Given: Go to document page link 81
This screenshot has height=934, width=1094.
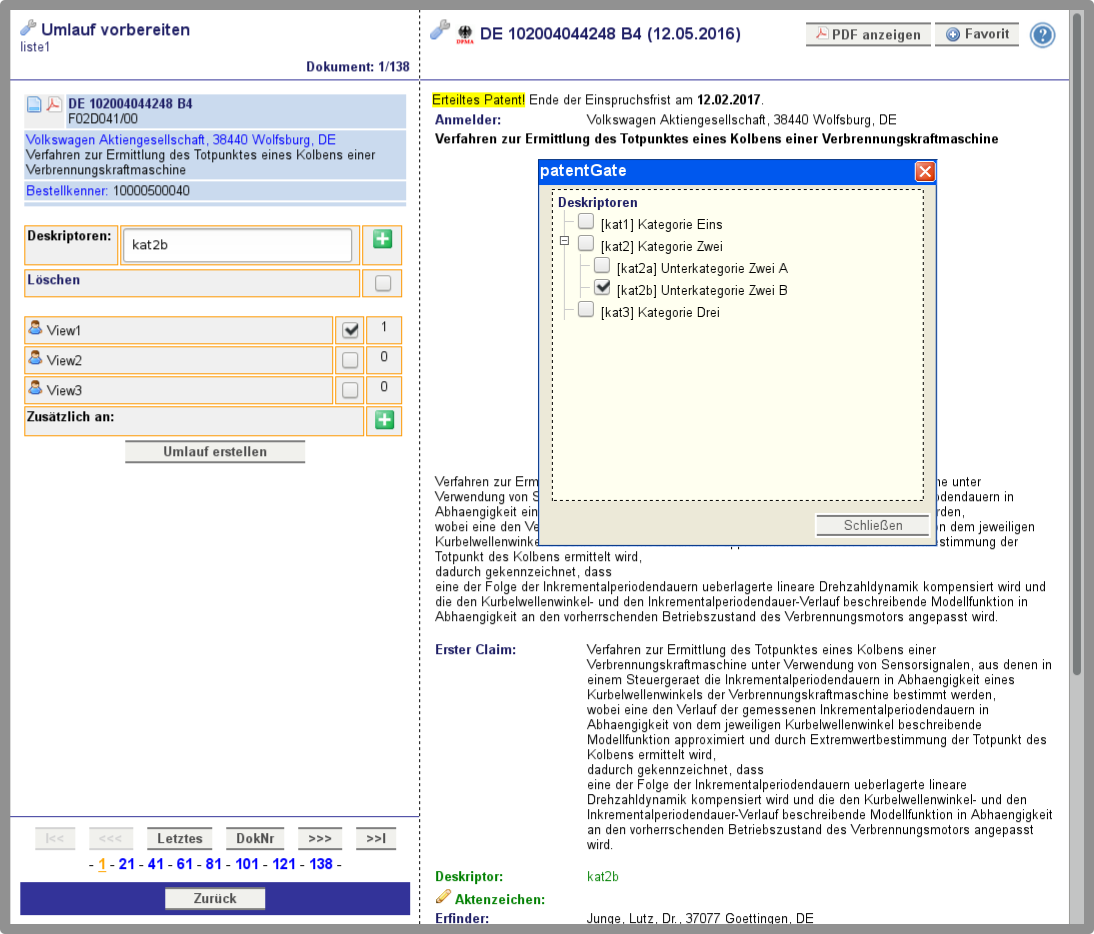Looking at the screenshot, I should click(213, 864).
